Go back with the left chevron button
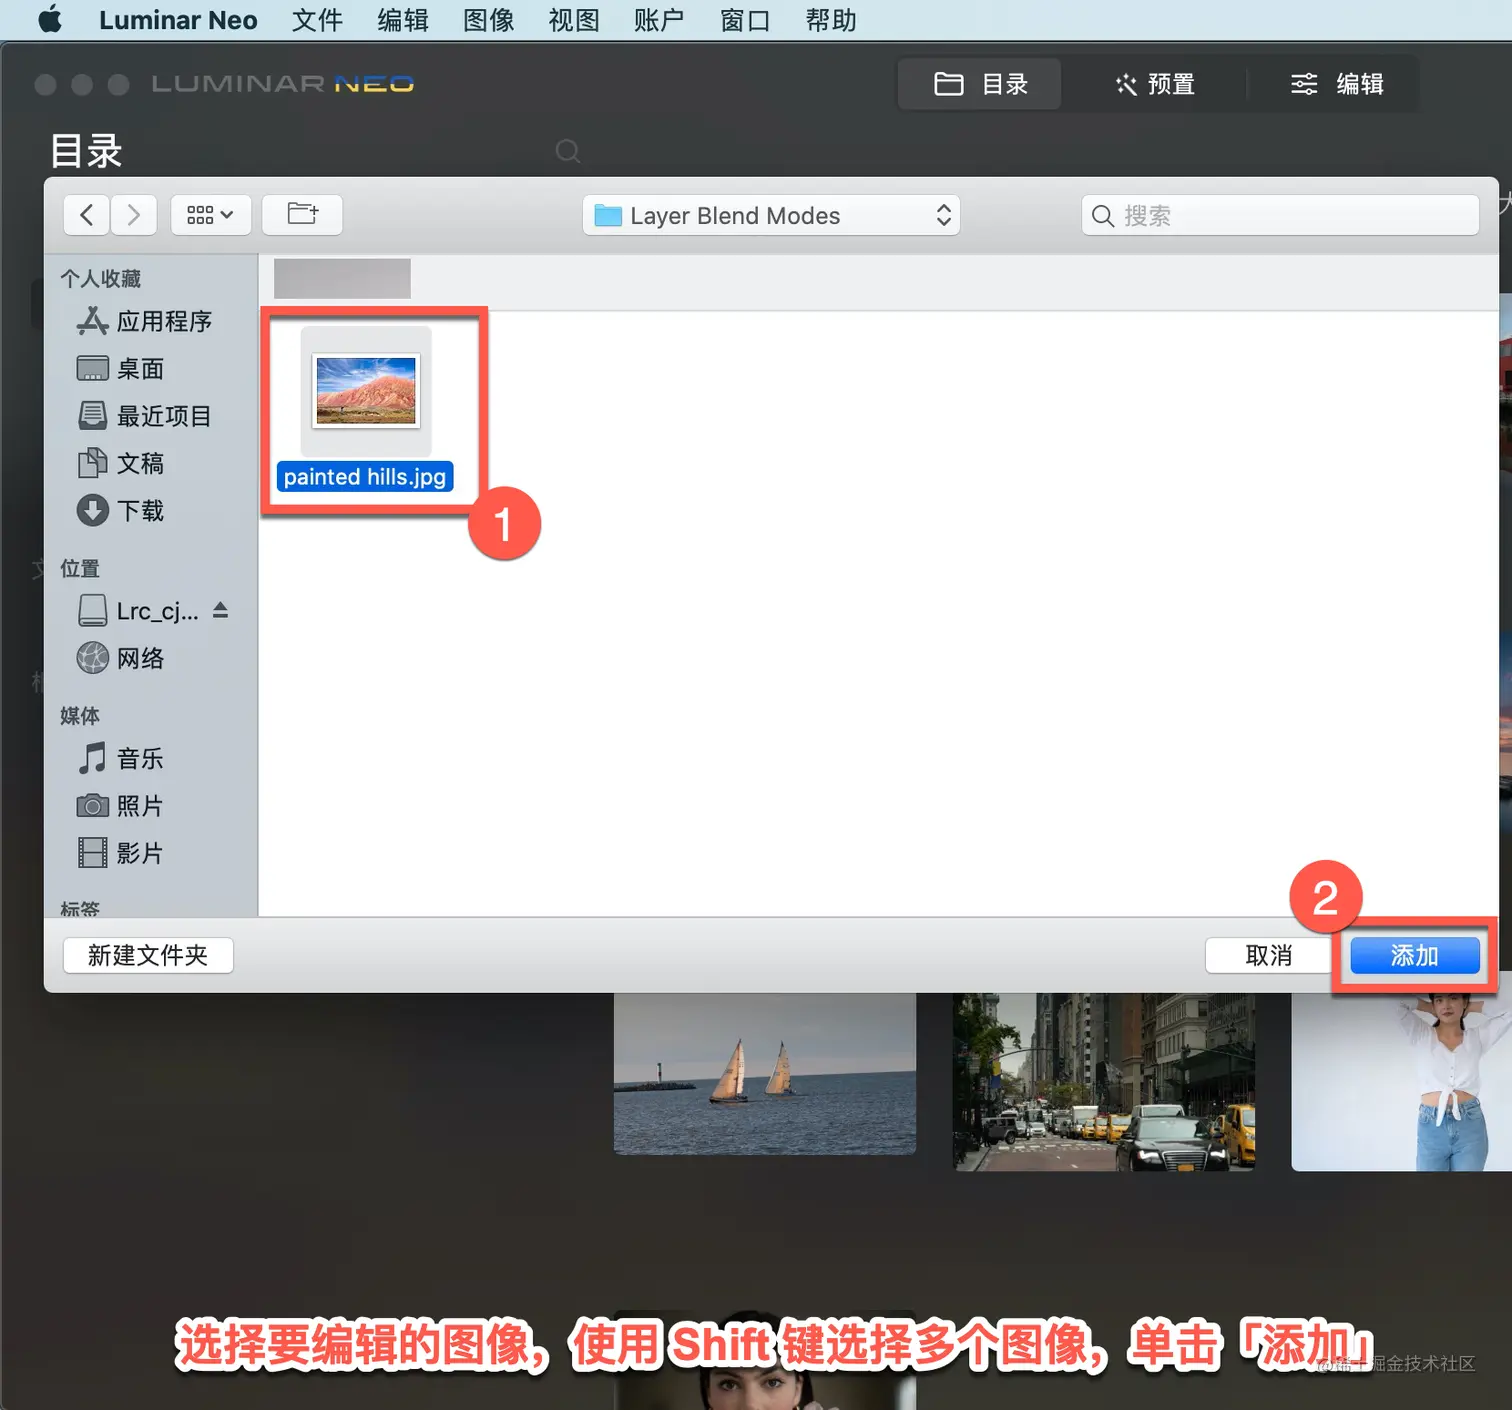The height and width of the screenshot is (1410, 1512). click(87, 215)
